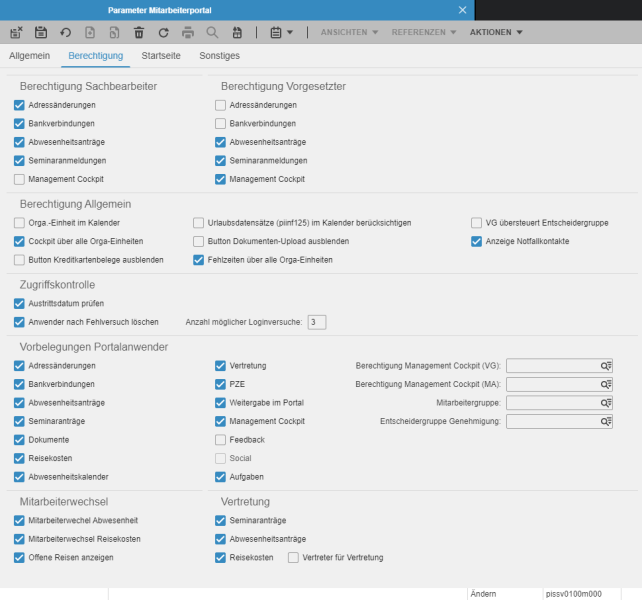Viewport: 642px width, 600px height.
Task: Uncheck Anzeige Notfallkontakte checkbox
Action: click(x=476, y=241)
